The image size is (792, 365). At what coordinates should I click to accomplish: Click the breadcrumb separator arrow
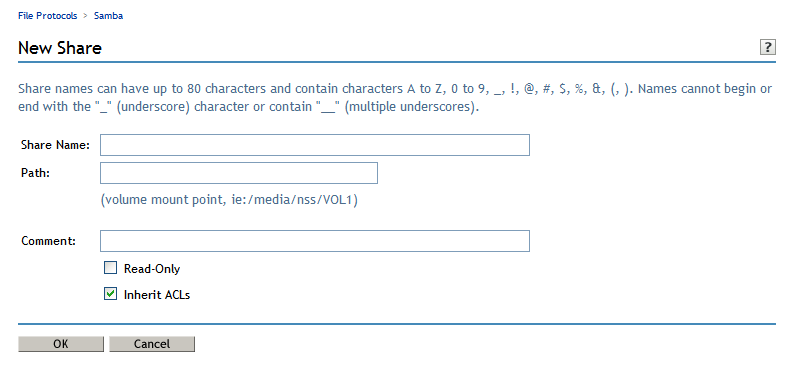click(85, 16)
